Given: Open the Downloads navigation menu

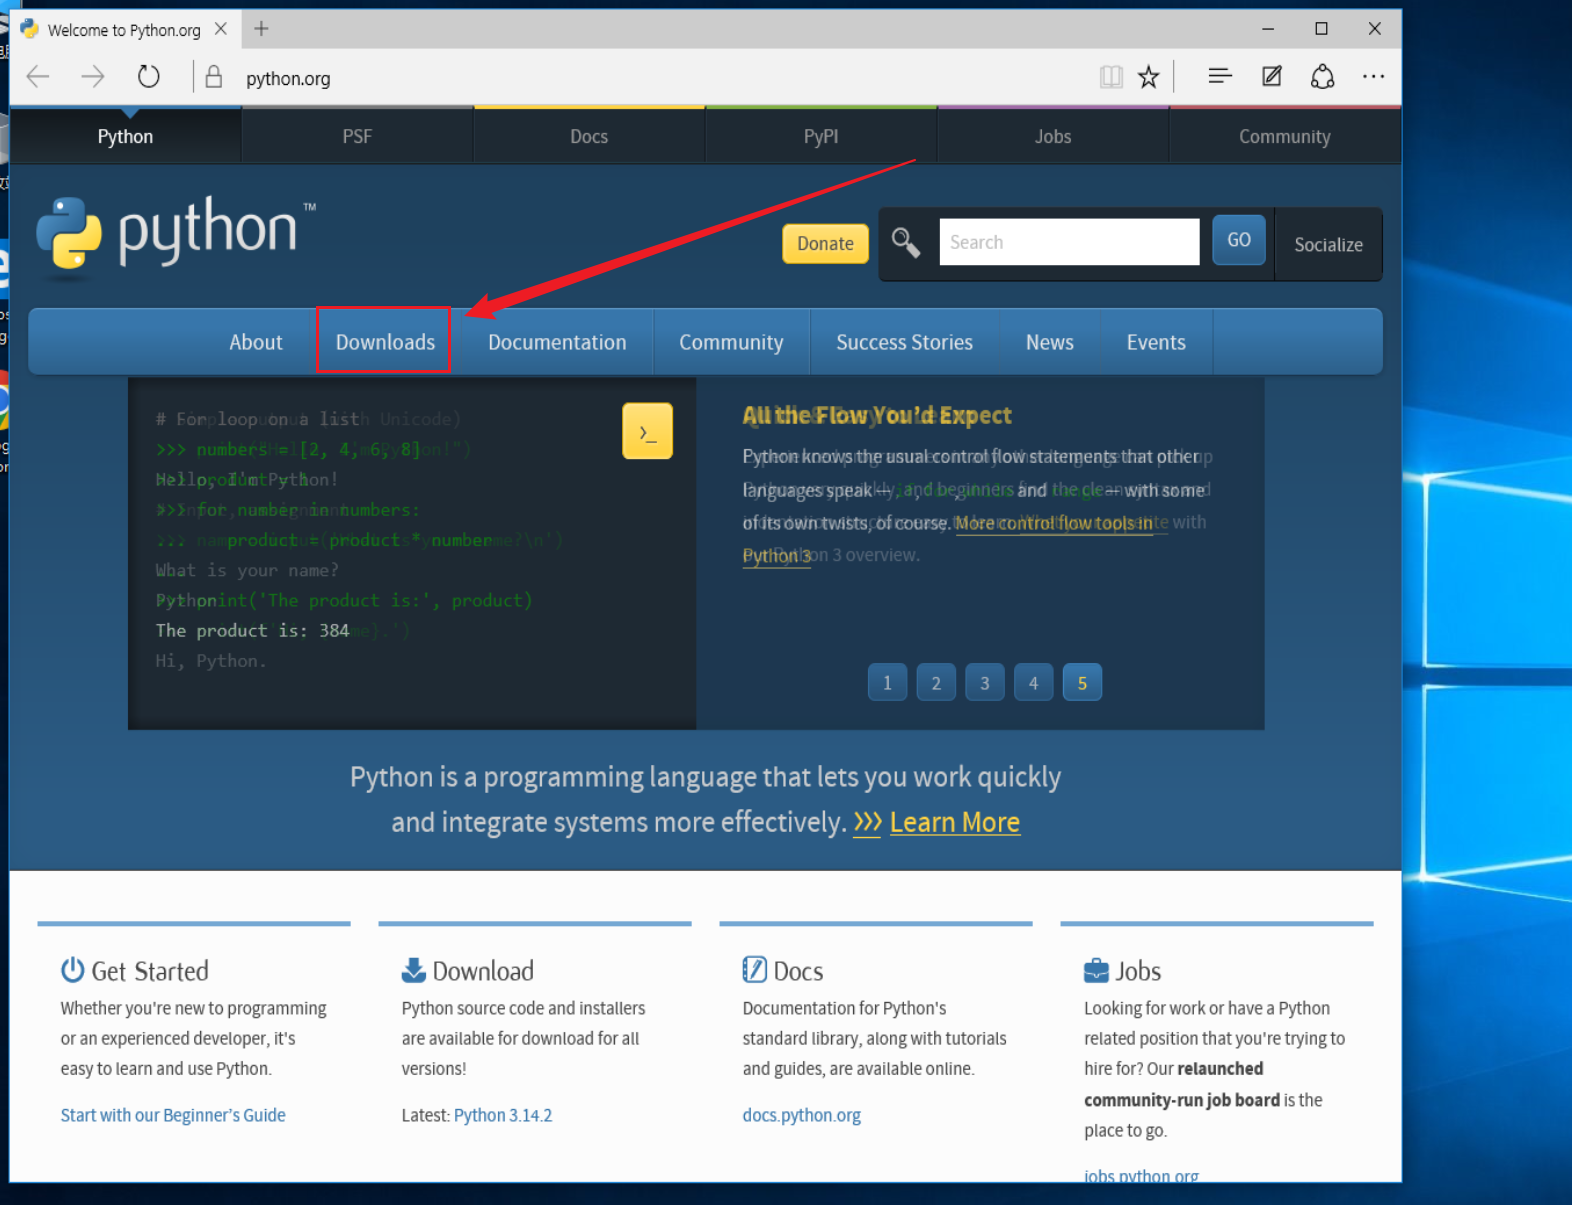Looking at the screenshot, I should [x=385, y=342].
